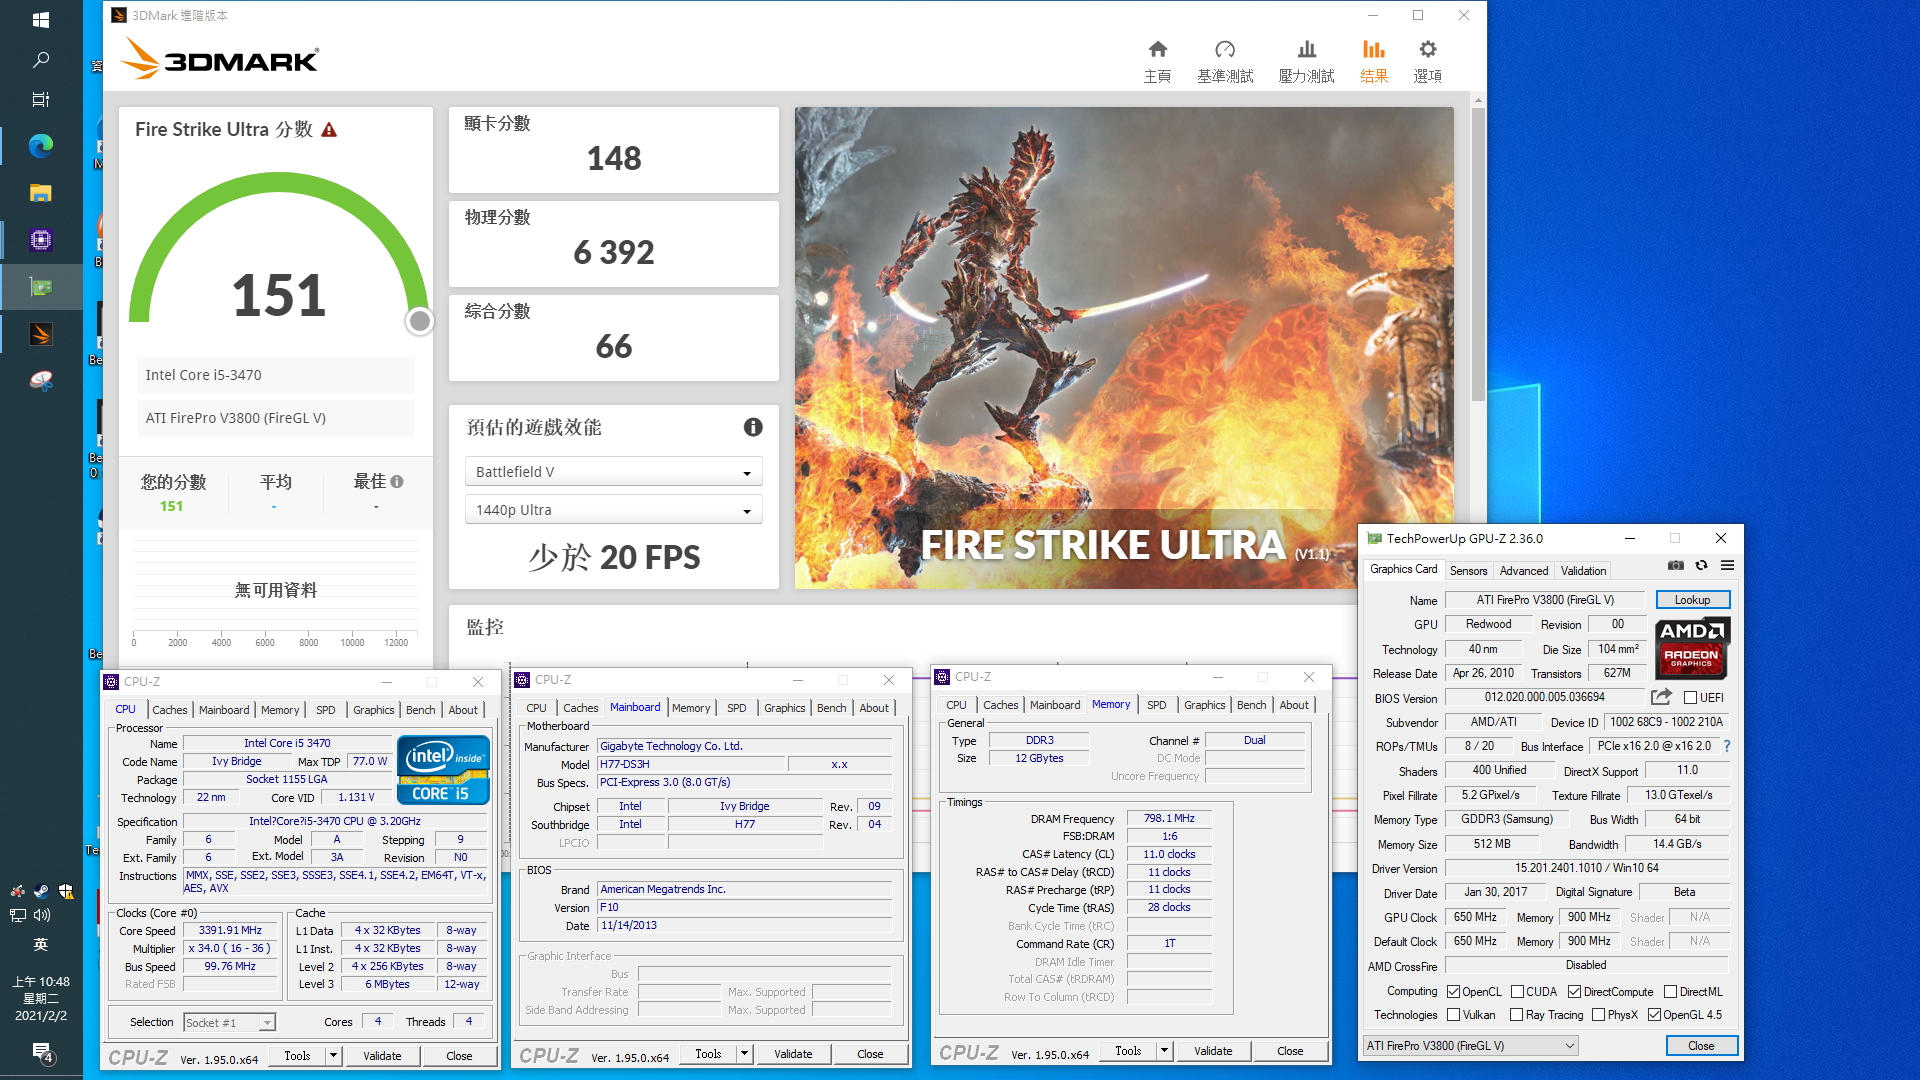Click the GPU-Z card Name field

(x=1545, y=600)
